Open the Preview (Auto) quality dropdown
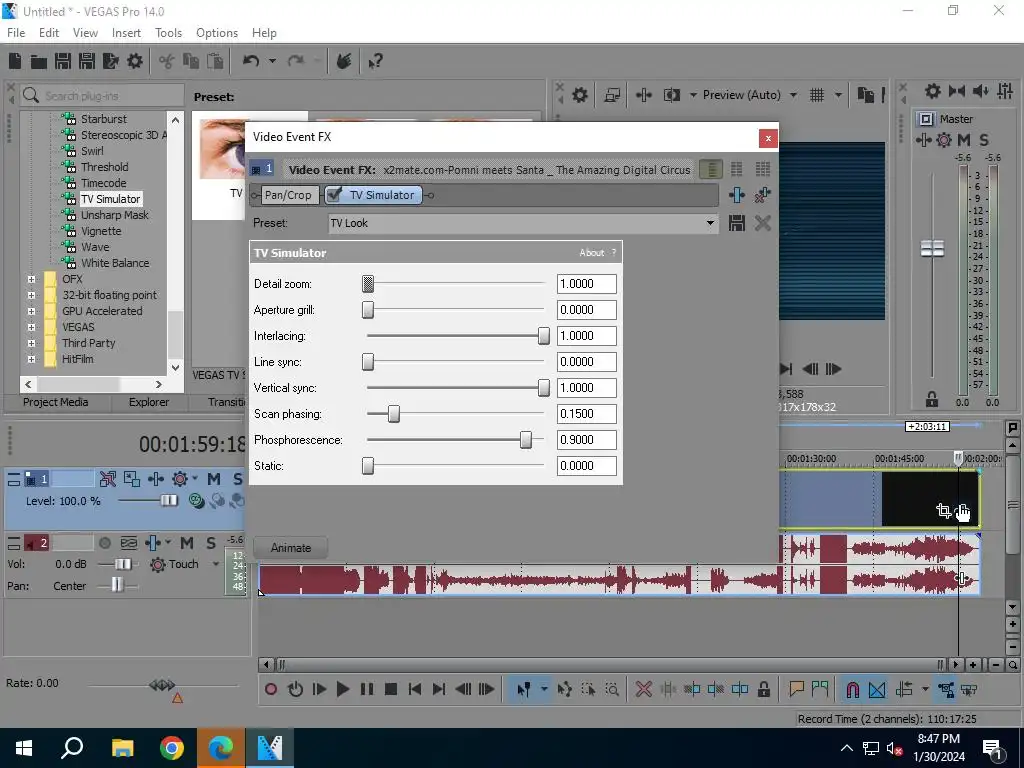 coord(793,95)
